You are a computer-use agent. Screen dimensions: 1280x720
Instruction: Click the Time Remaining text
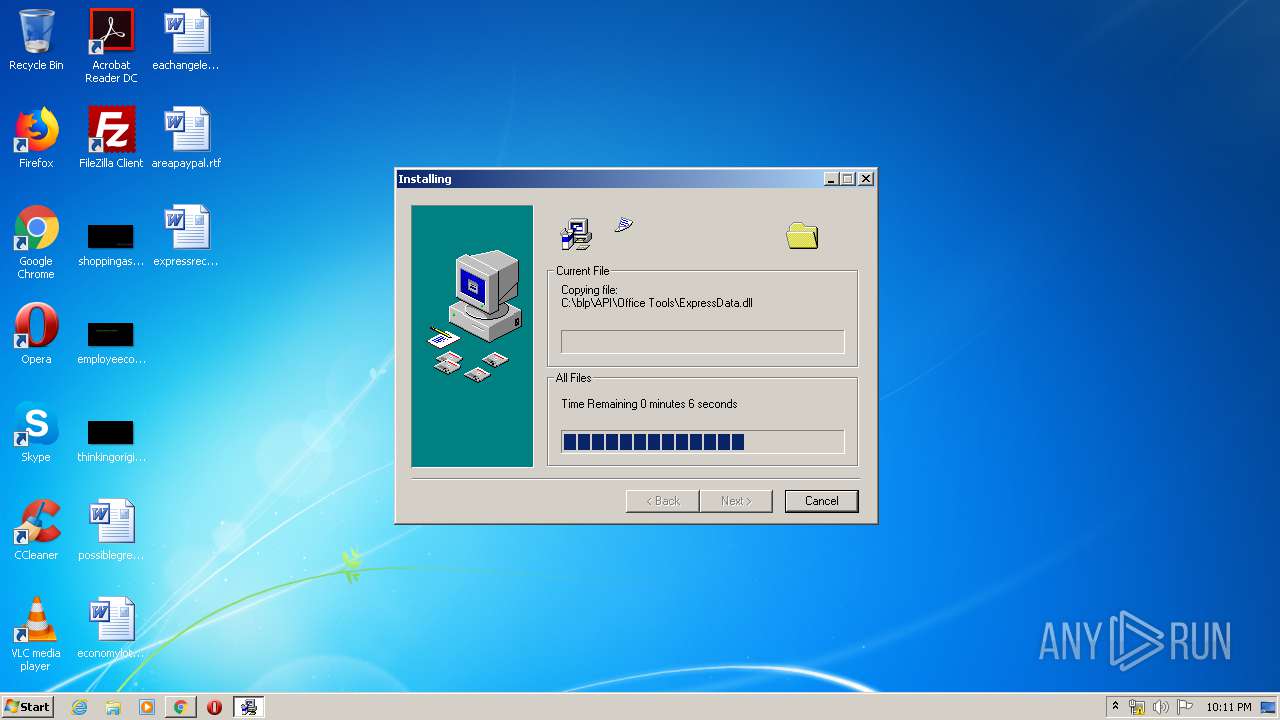(x=649, y=404)
